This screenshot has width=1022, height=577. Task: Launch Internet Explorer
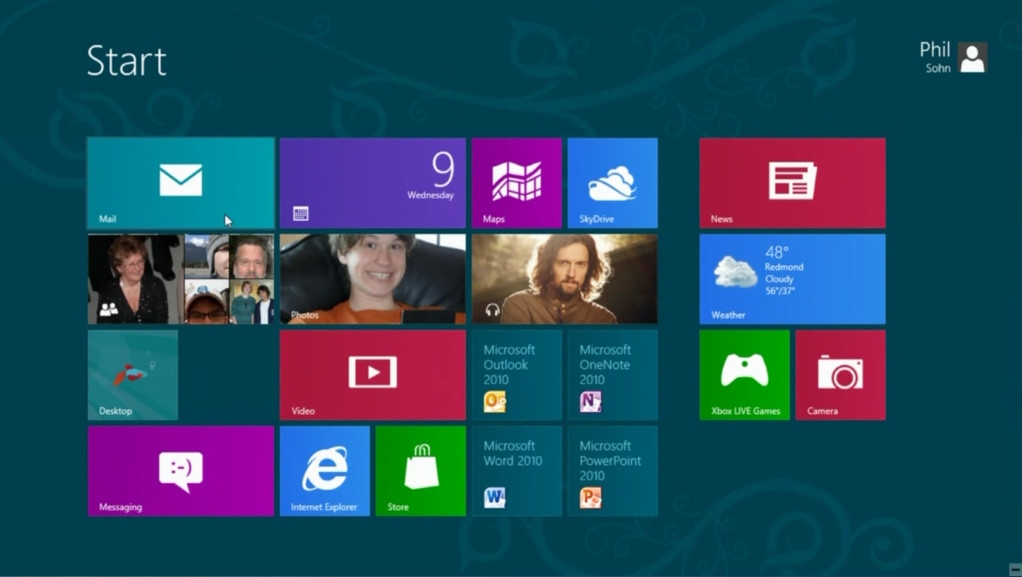coord(324,470)
